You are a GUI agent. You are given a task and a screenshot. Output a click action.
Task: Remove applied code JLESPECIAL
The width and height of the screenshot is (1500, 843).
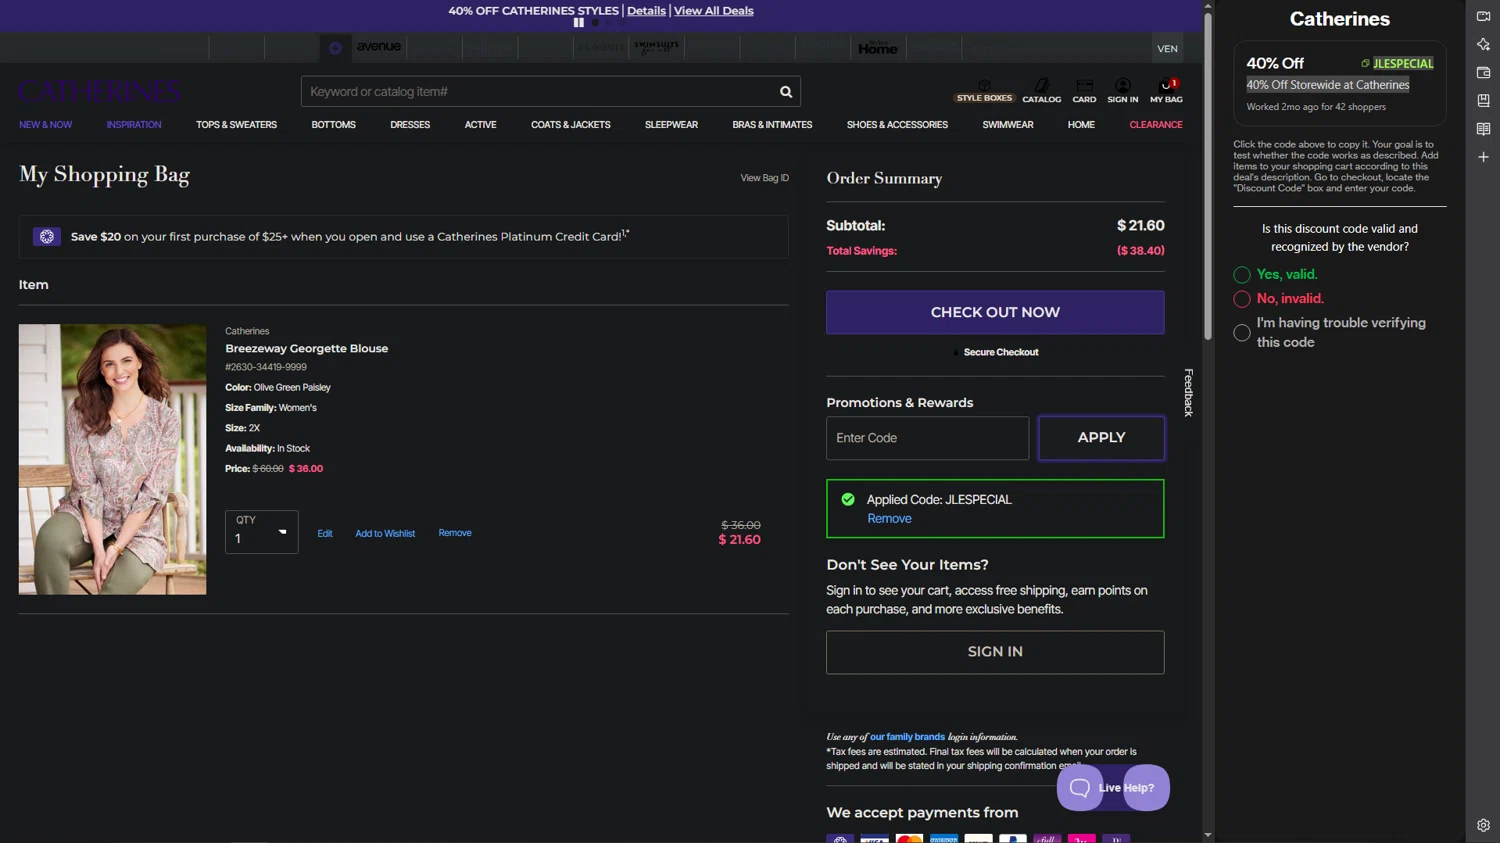click(889, 519)
